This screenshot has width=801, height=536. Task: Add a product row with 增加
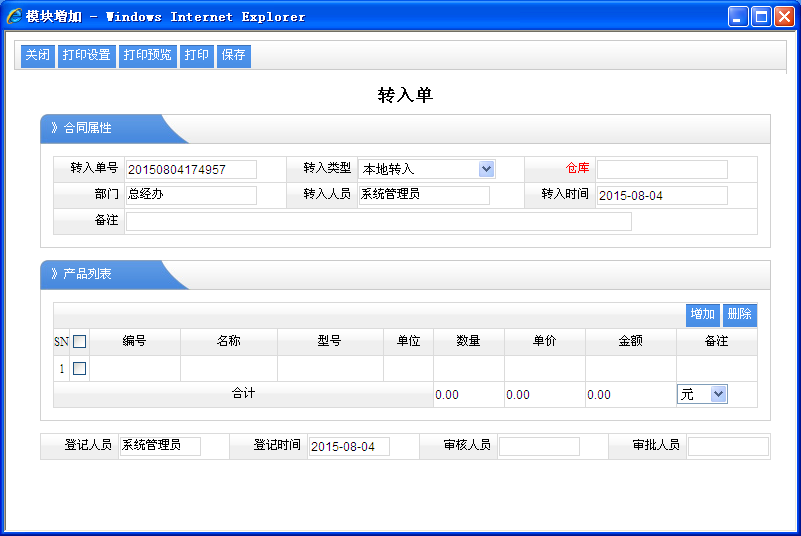pos(702,315)
